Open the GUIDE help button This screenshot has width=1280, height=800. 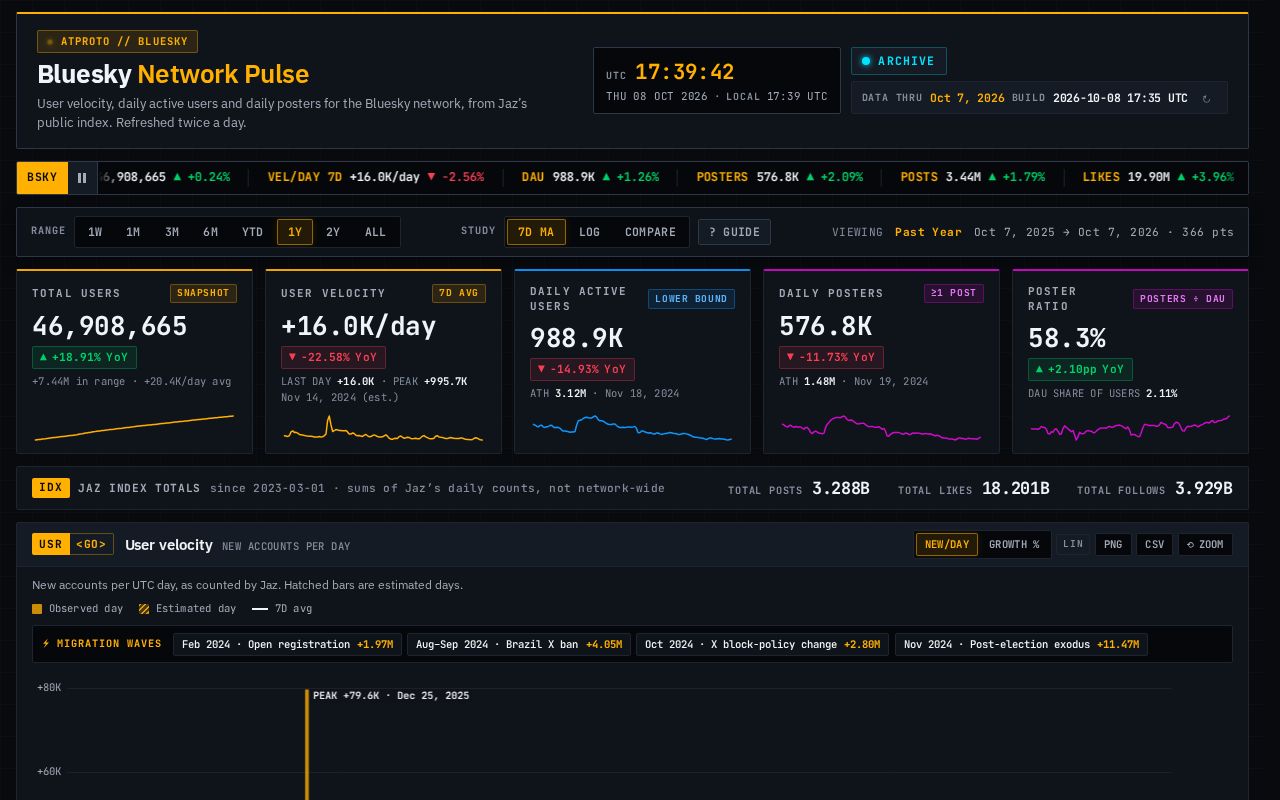734,232
